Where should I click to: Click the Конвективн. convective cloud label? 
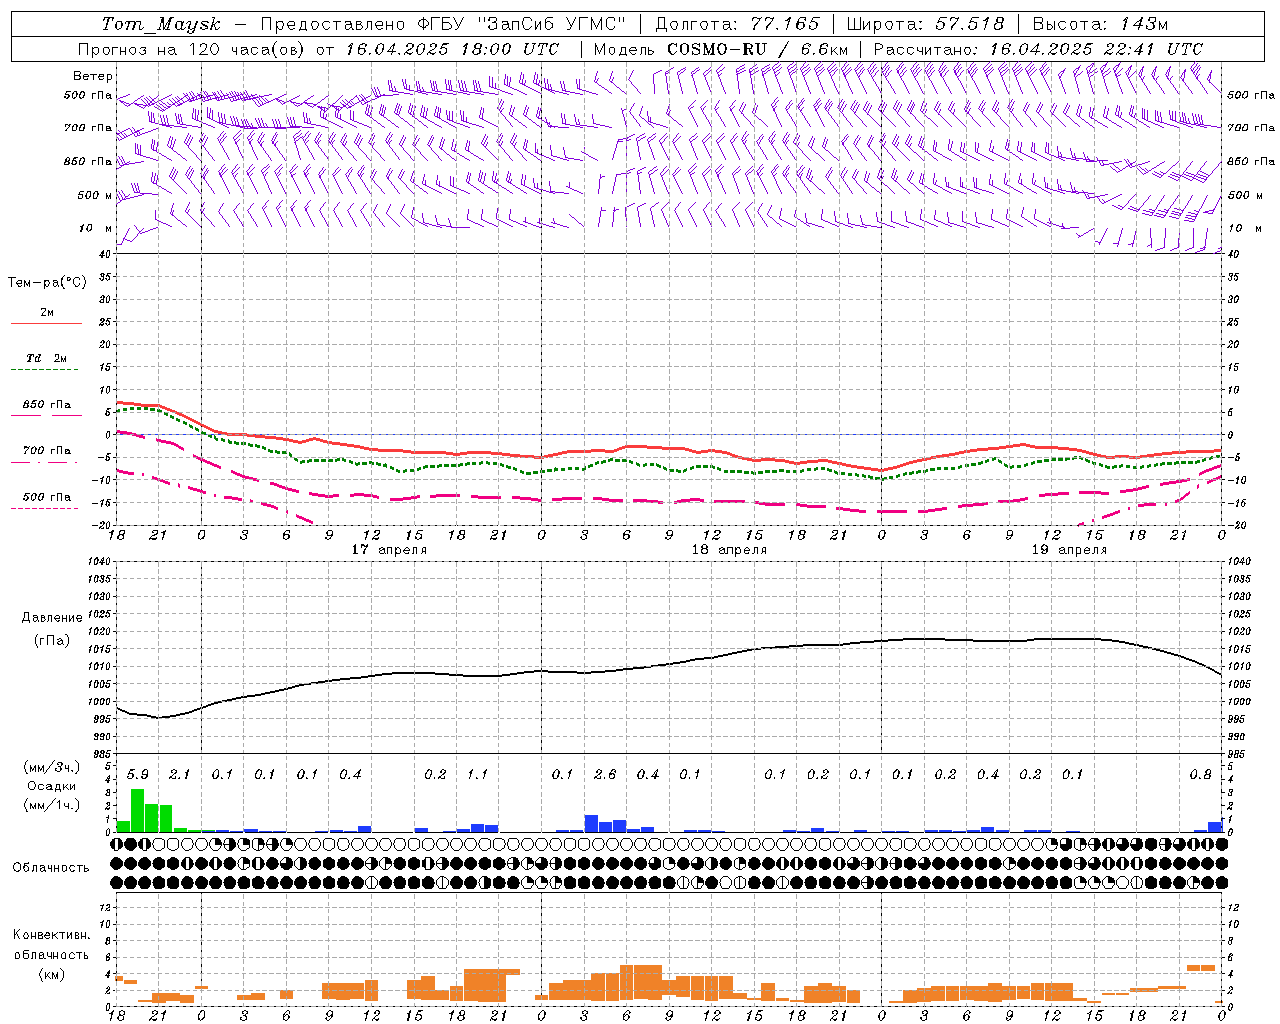[51, 935]
